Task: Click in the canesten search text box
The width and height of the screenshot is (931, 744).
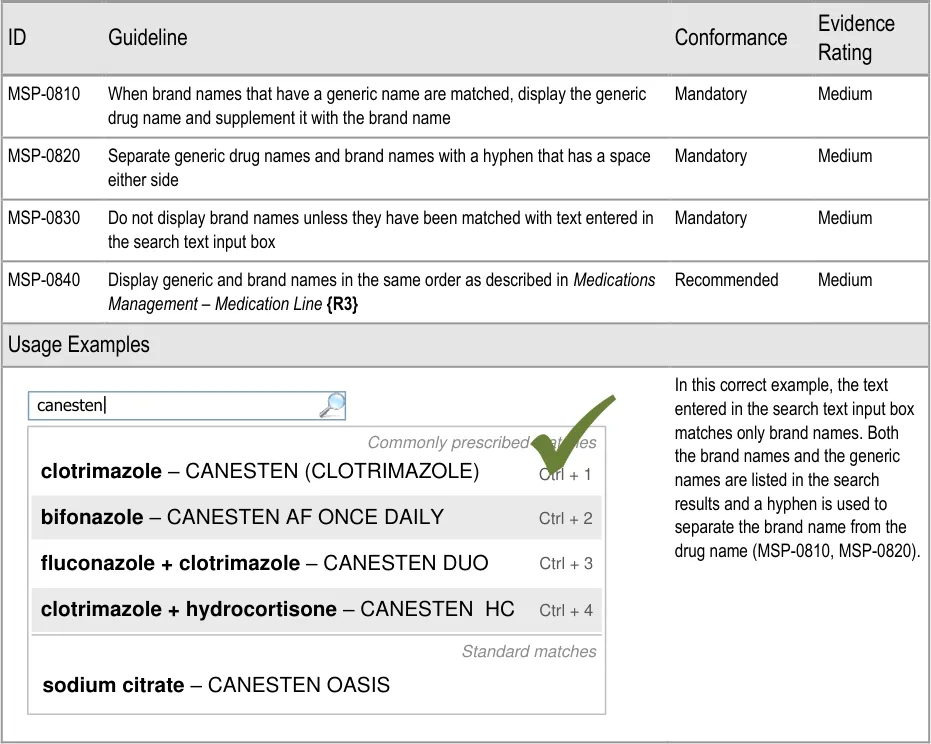Action: click(175, 405)
